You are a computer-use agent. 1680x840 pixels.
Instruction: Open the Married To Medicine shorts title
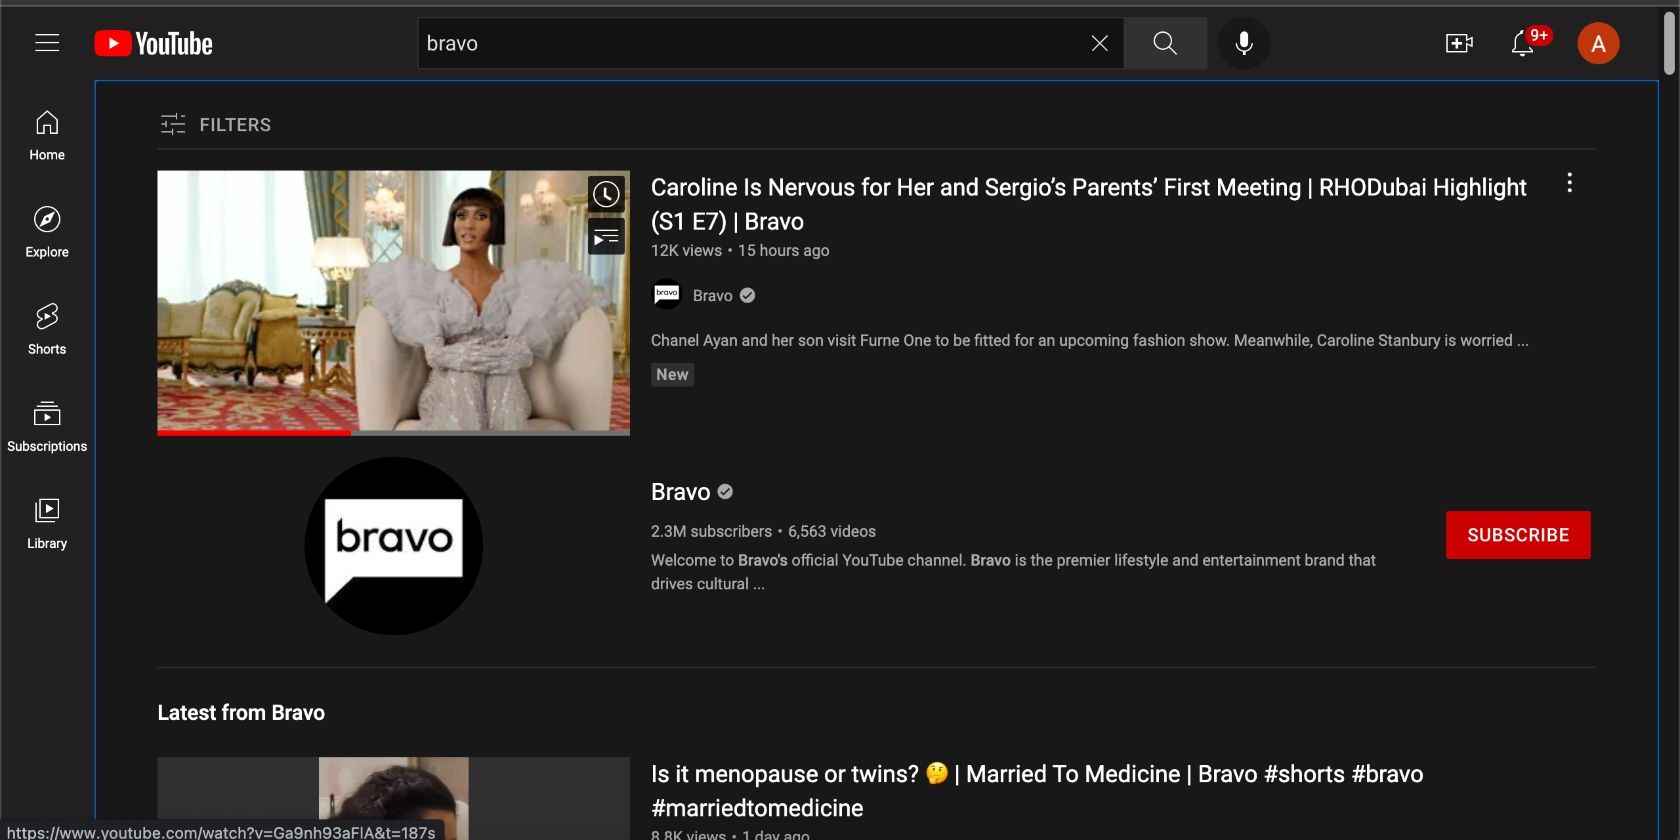(x=1037, y=791)
